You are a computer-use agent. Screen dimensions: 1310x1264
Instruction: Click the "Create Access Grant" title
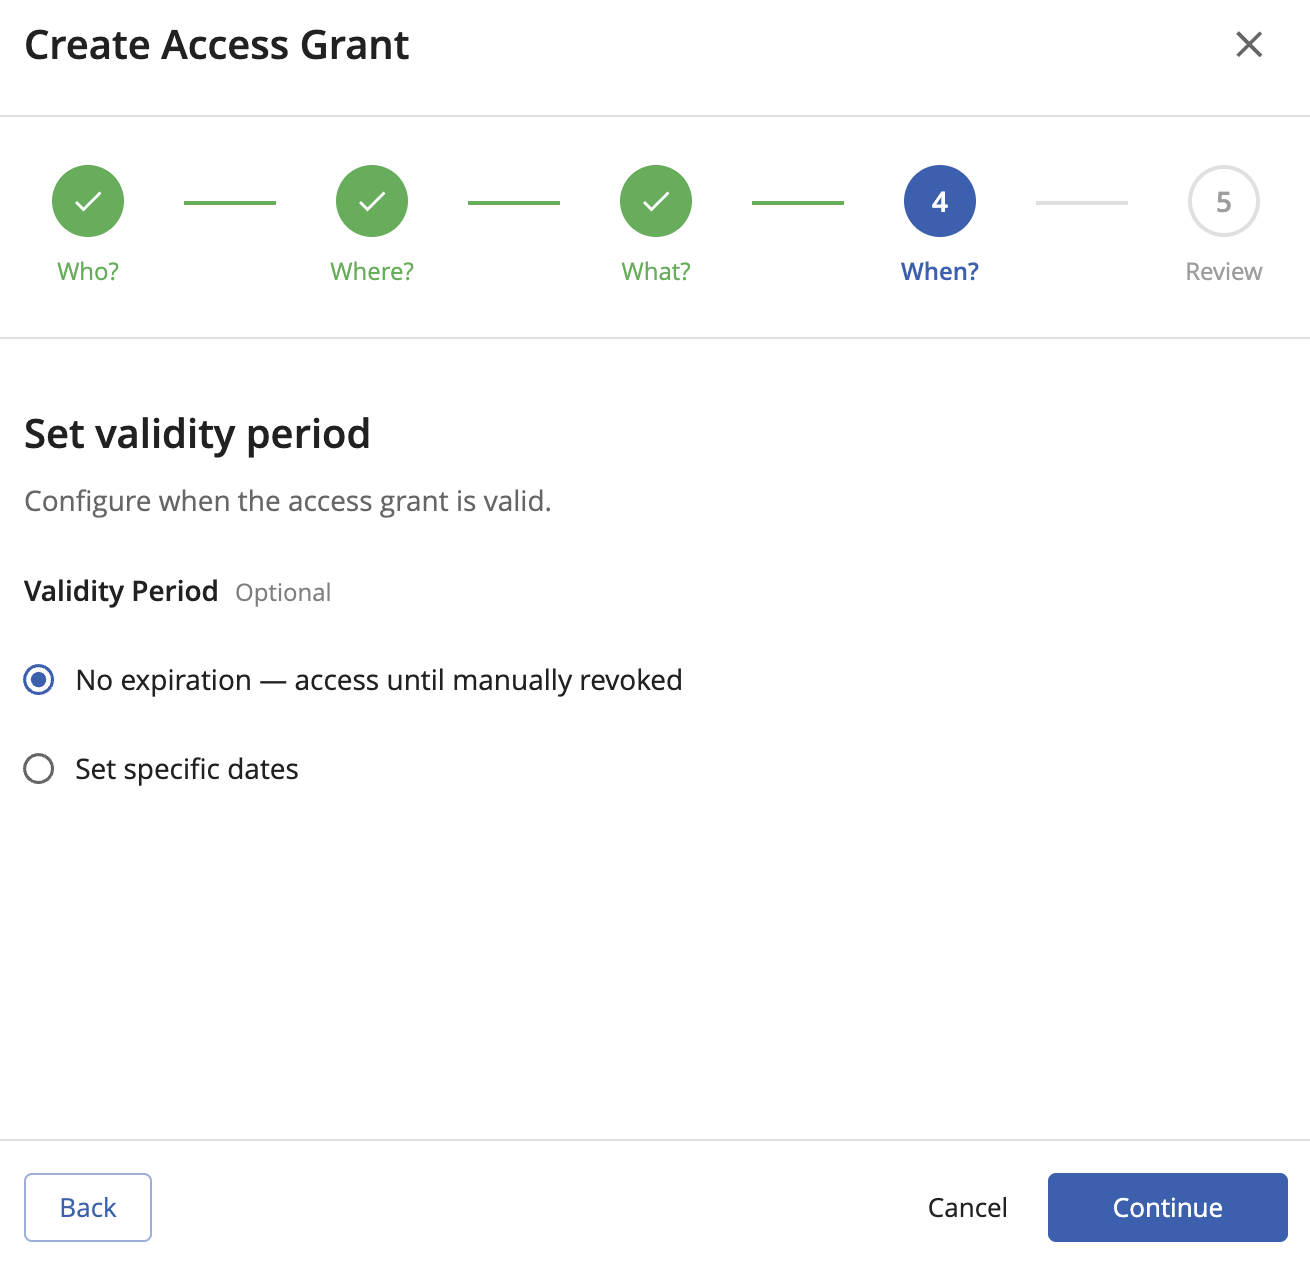[x=217, y=45]
